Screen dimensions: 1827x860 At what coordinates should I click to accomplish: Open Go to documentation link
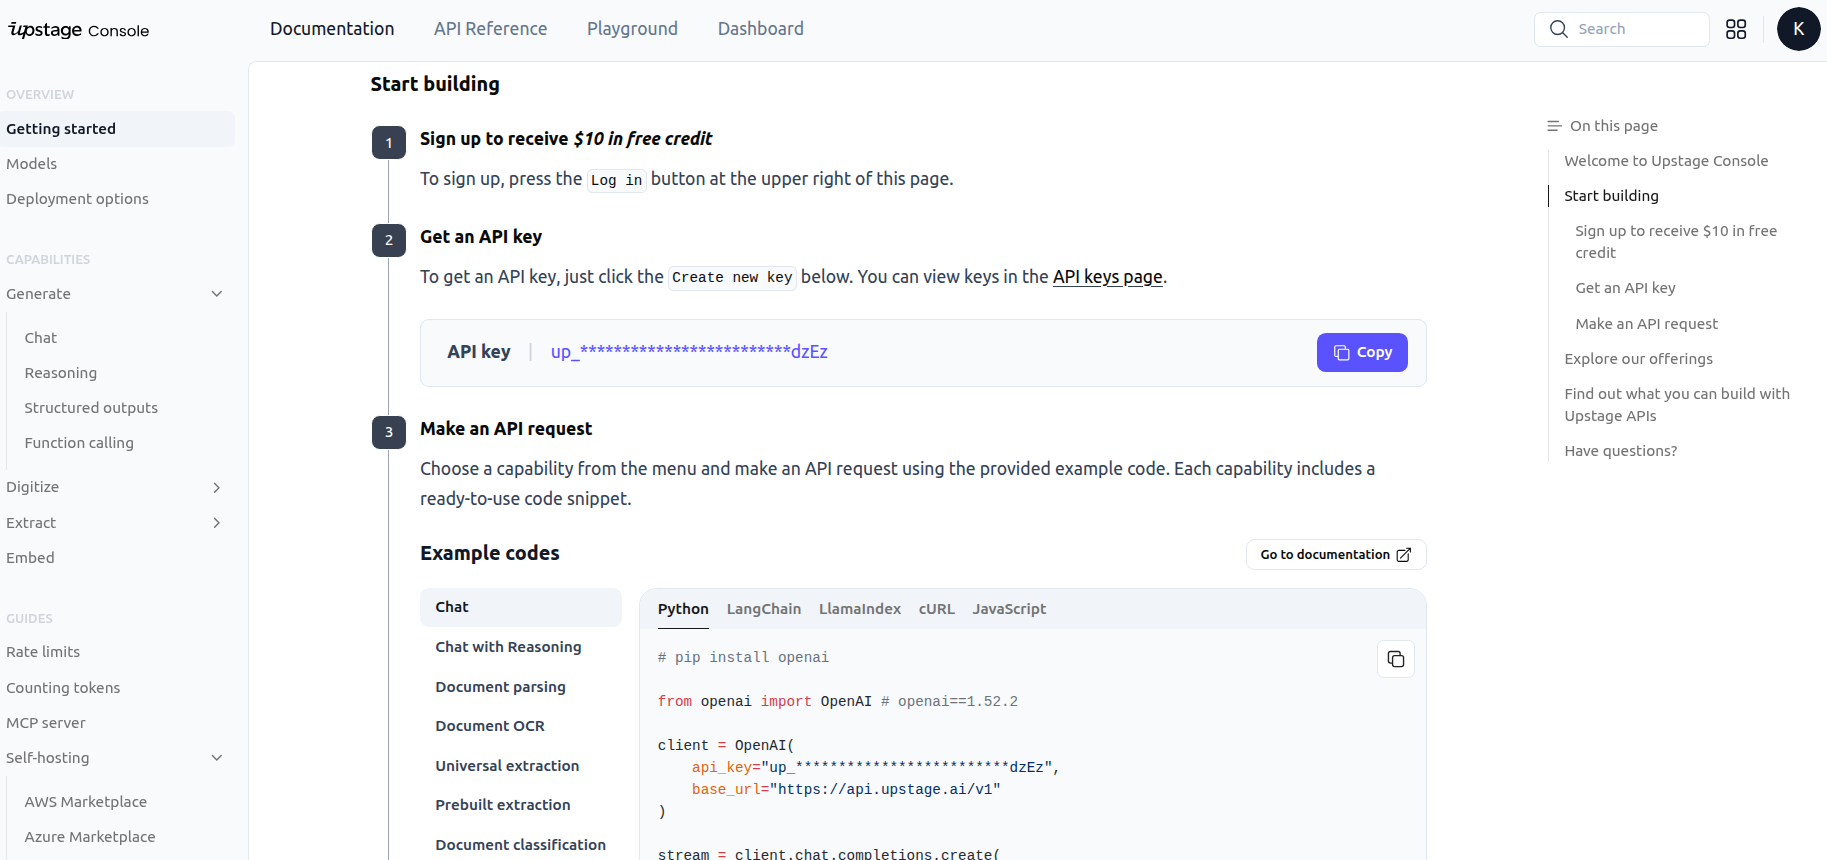coord(1336,555)
